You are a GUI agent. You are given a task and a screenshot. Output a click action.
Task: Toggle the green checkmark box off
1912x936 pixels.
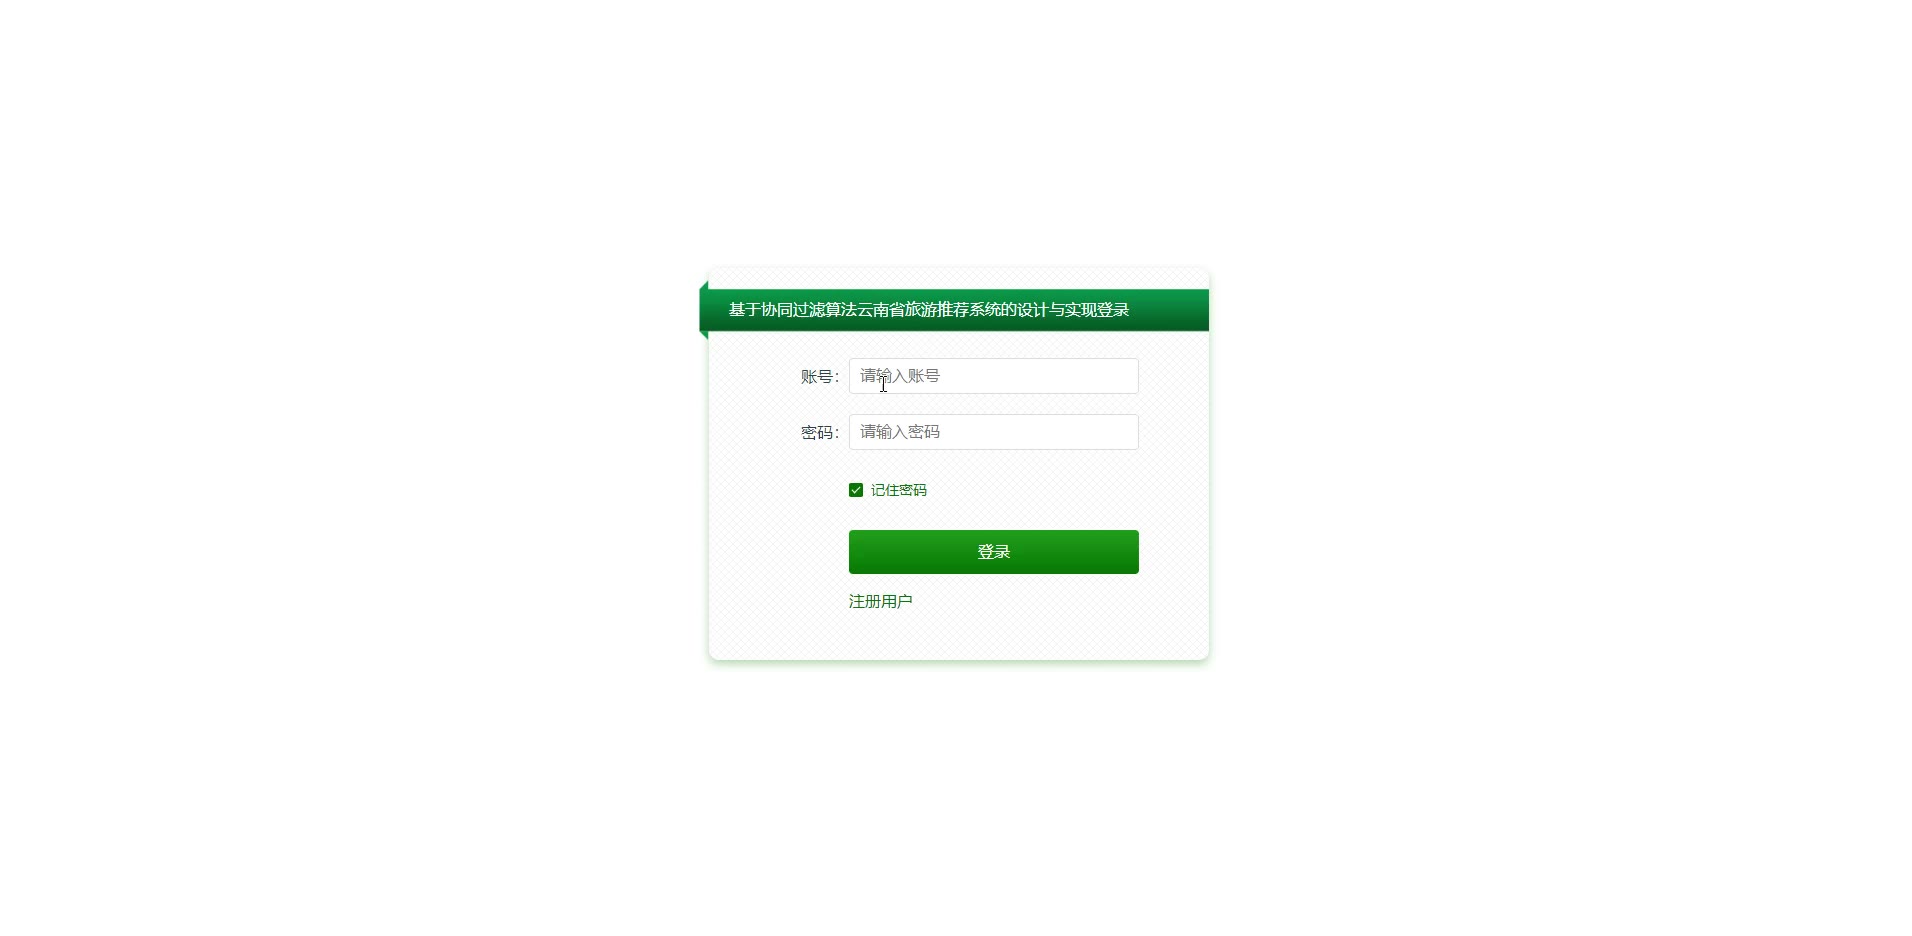(x=856, y=490)
